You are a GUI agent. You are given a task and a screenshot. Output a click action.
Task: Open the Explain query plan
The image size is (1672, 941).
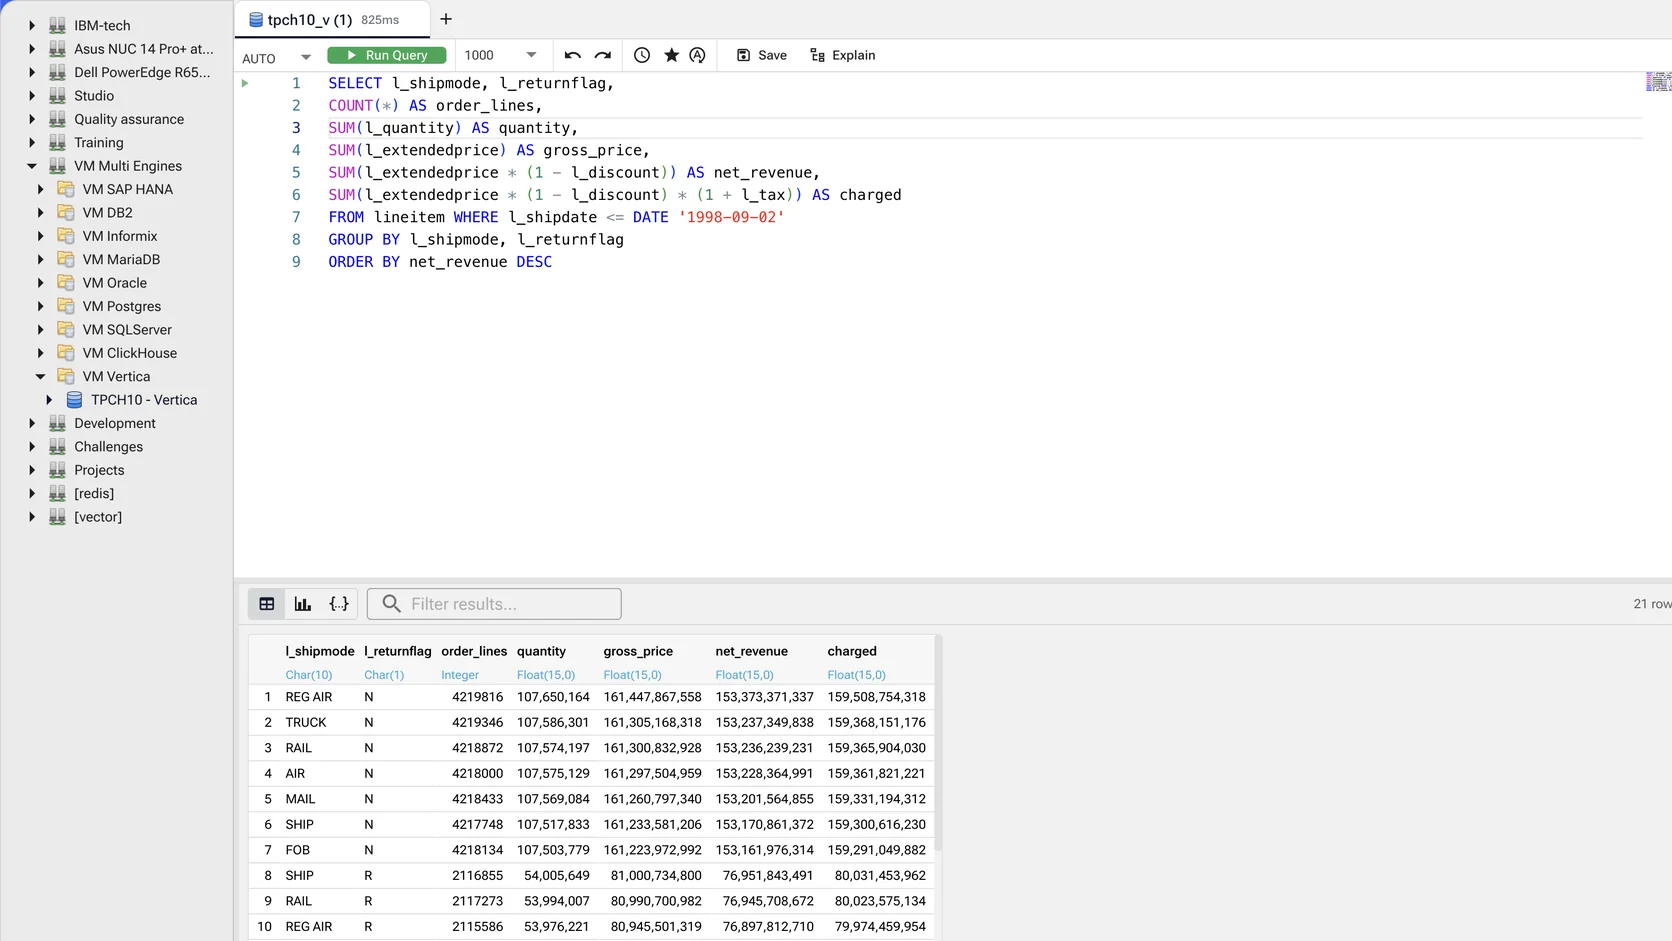point(842,55)
